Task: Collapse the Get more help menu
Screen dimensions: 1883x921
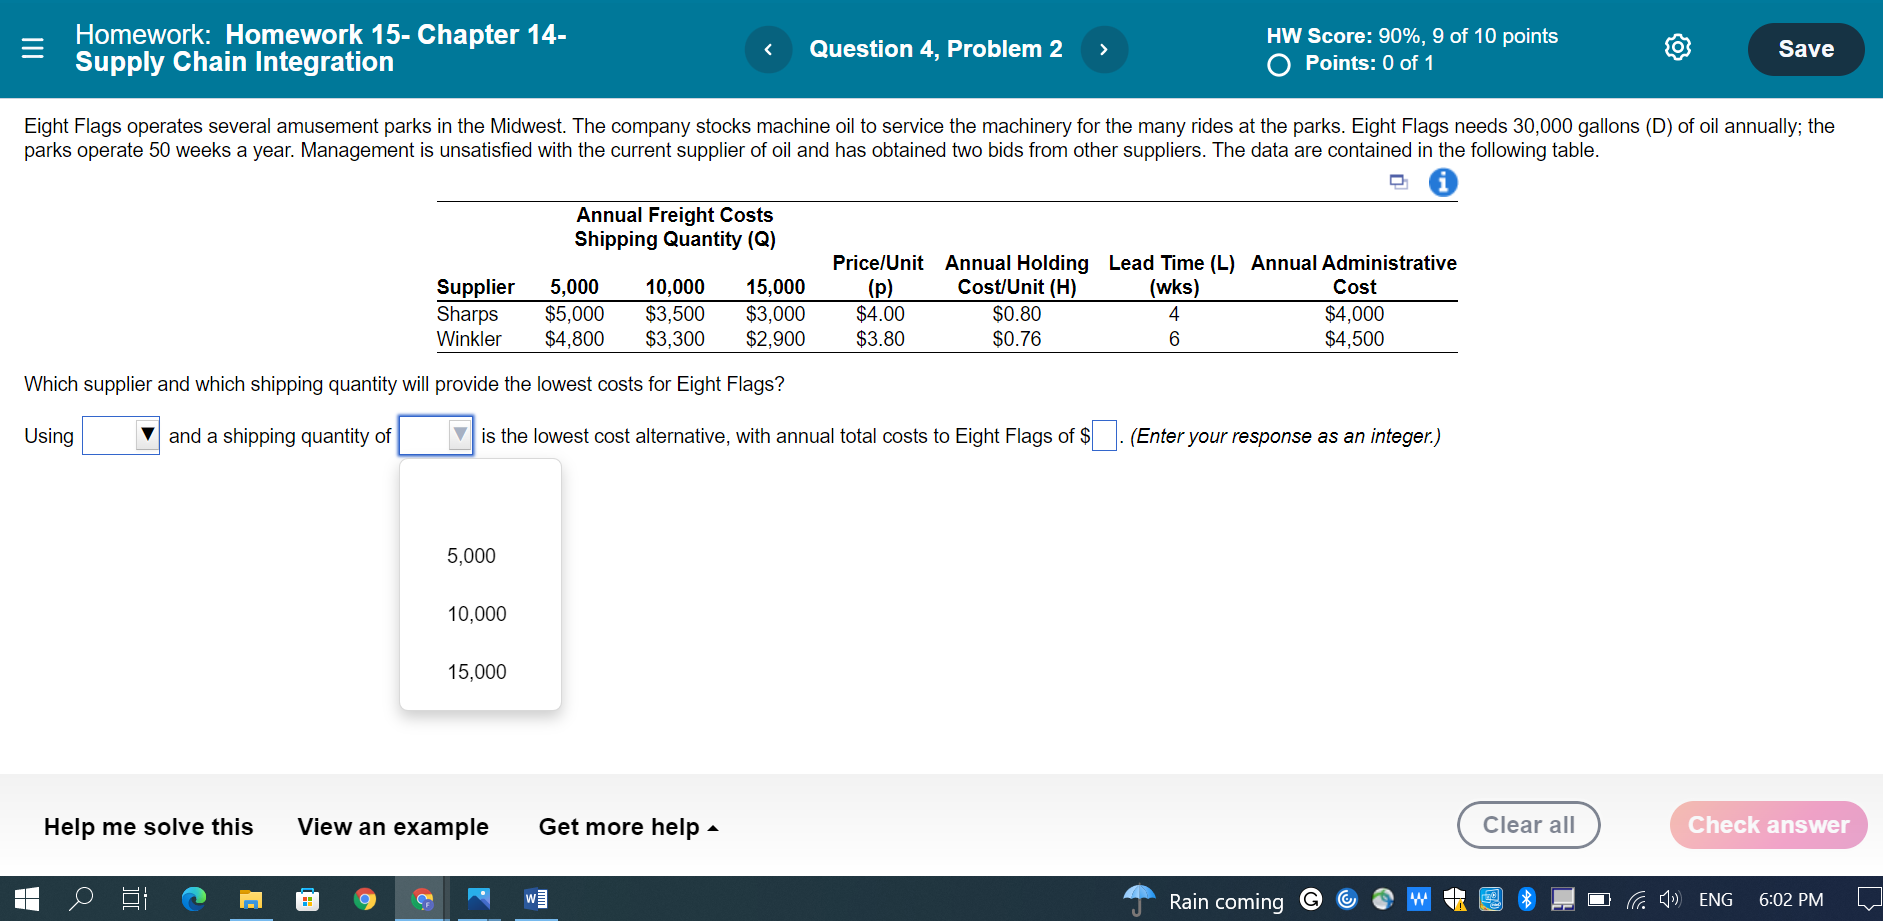Action: coord(712,827)
